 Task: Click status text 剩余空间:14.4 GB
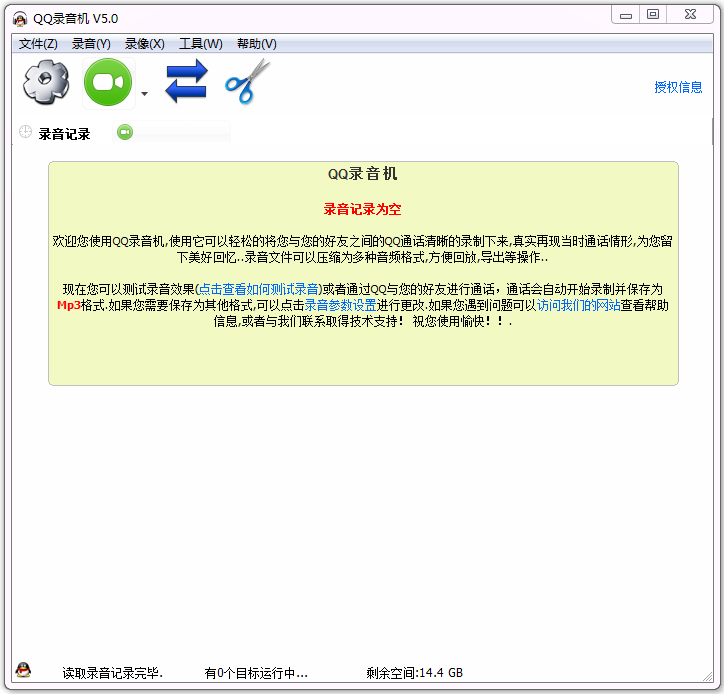pyautogui.click(x=415, y=673)
